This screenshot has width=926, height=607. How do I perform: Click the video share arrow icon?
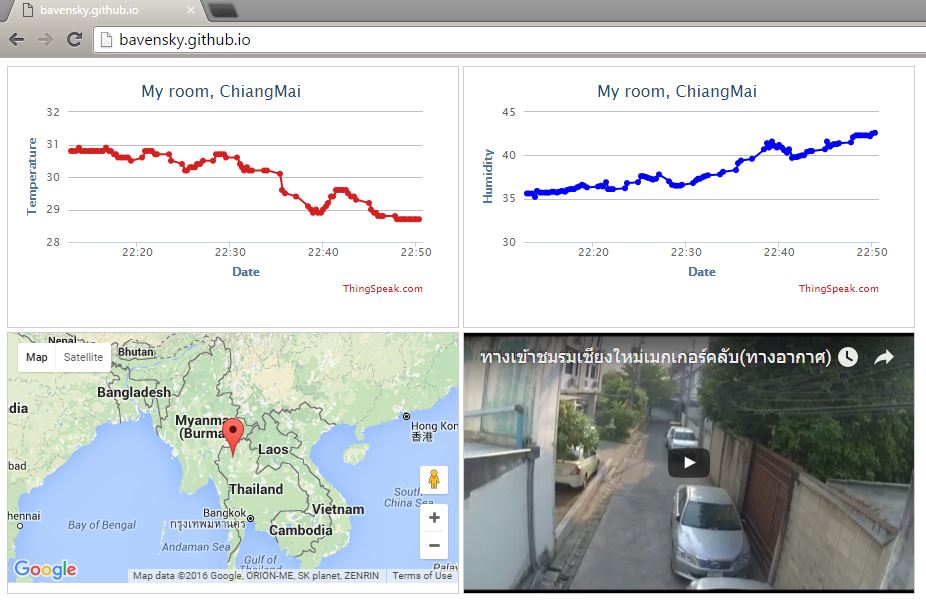[x=883, y=357]
